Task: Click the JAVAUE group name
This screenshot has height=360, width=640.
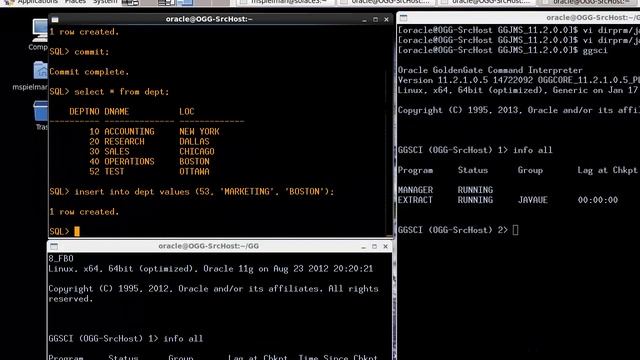Action: [x=533, y=200]
